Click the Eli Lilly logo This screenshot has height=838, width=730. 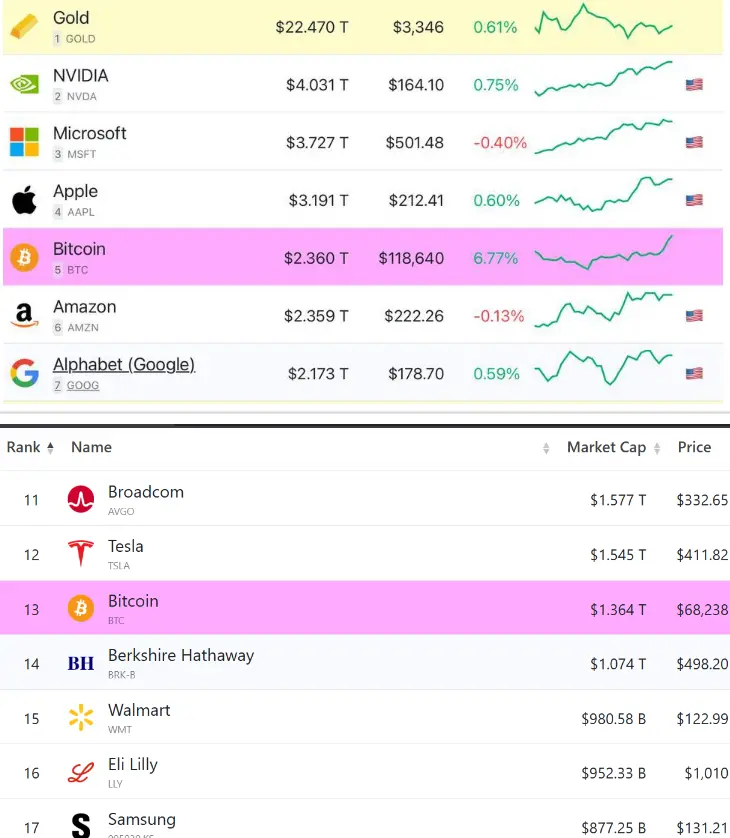[80, 772]
